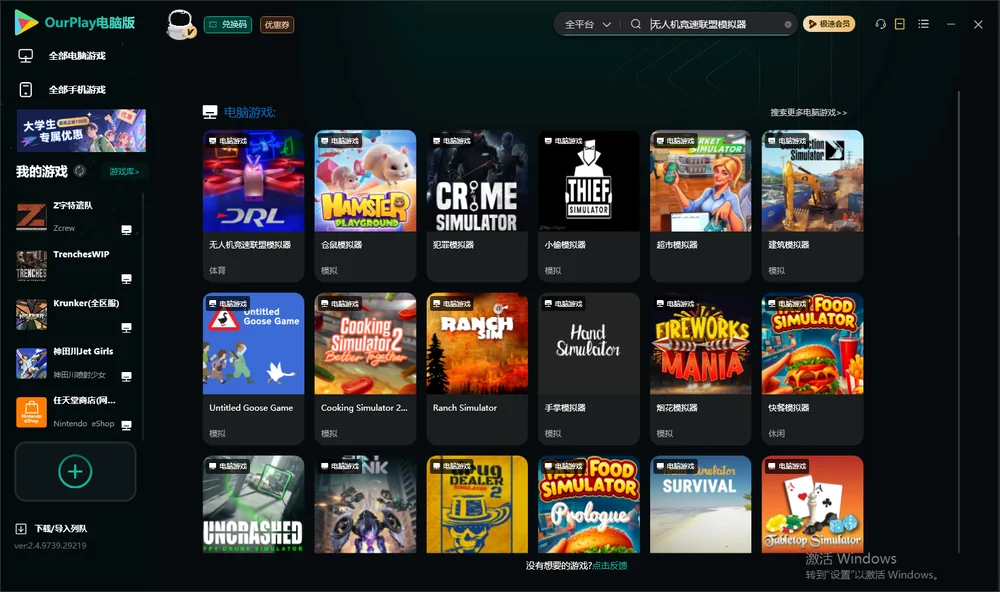Image resolution: width=1000 pixels, height=592 pixels.
Task: Open the Drug Dealer Simulator 2 card
Action: pos(476,504)
